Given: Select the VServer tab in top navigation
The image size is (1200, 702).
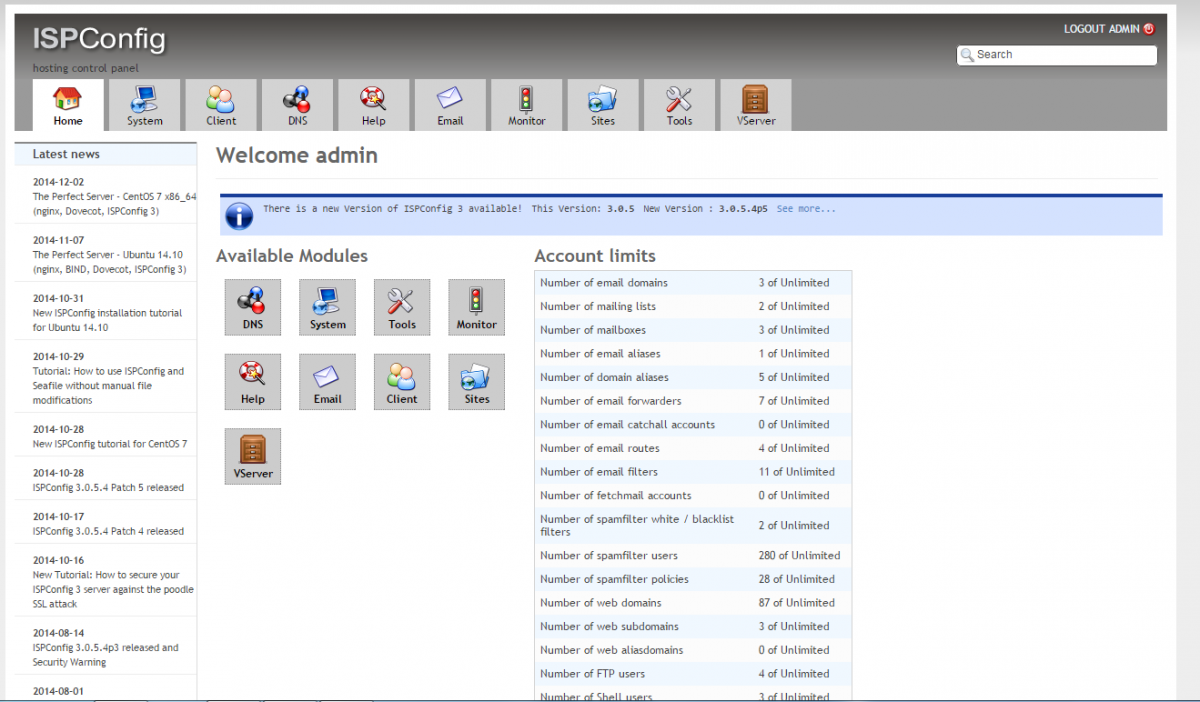Looking at the screenshot, I should [x=756, y=105].
